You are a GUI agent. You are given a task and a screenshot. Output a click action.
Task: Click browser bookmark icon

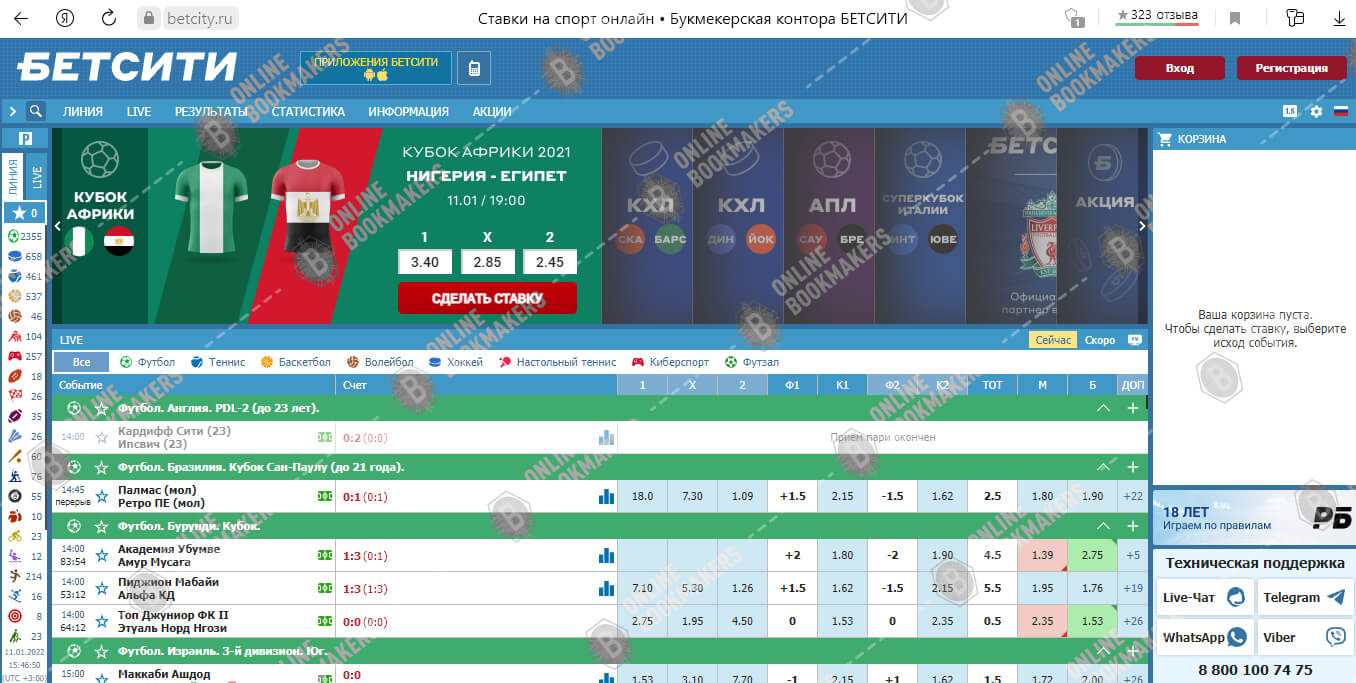[x=1235, y=18]
